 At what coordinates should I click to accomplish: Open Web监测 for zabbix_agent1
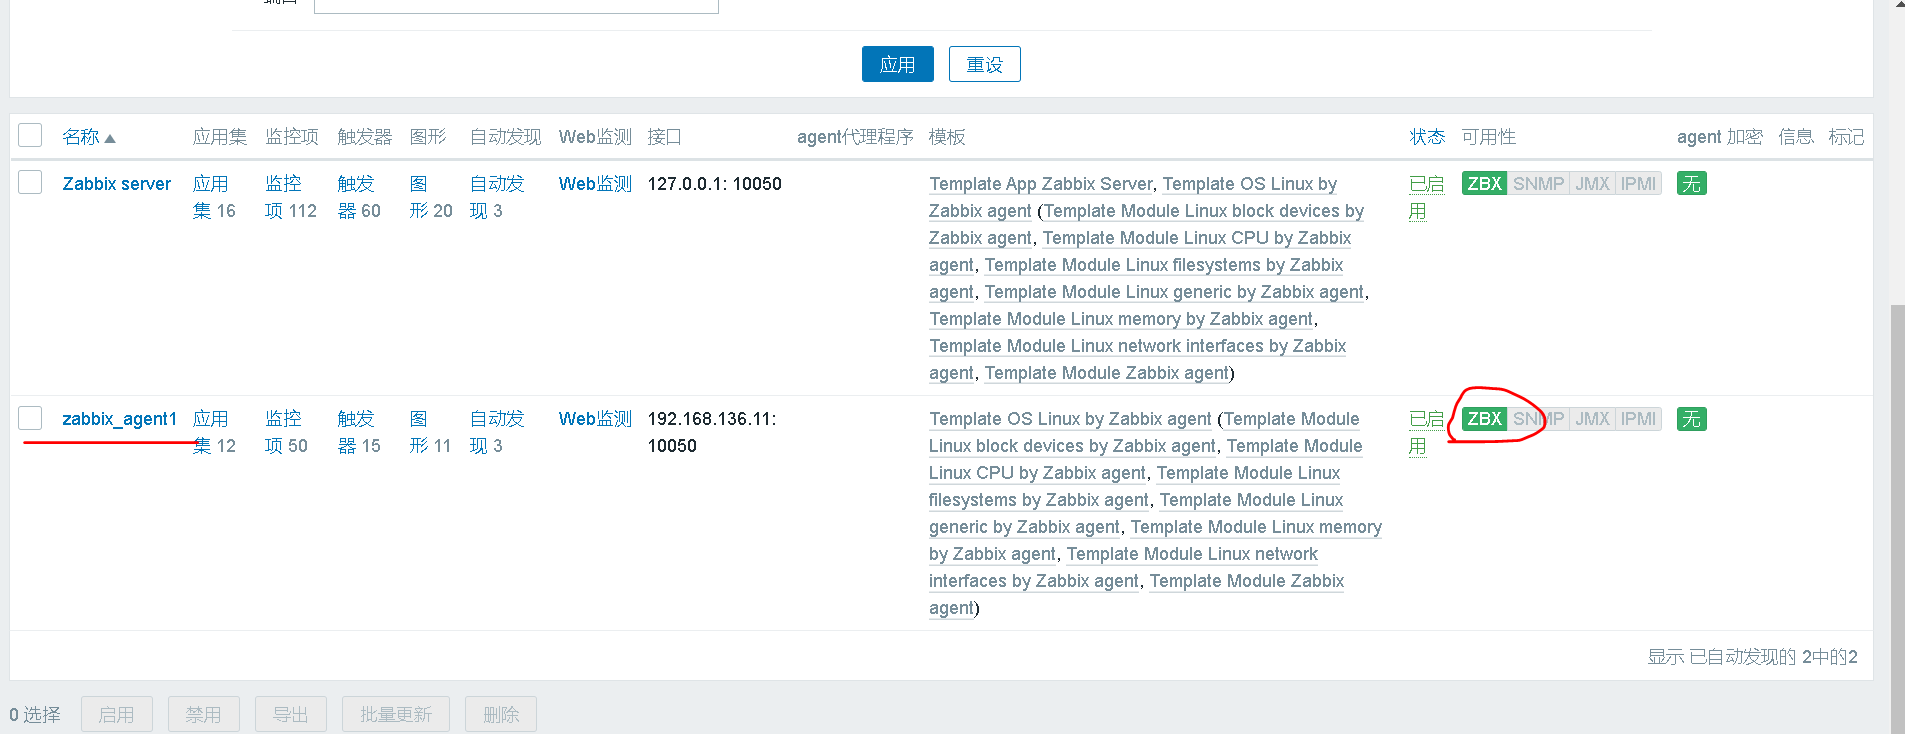(x=595, y=419)
